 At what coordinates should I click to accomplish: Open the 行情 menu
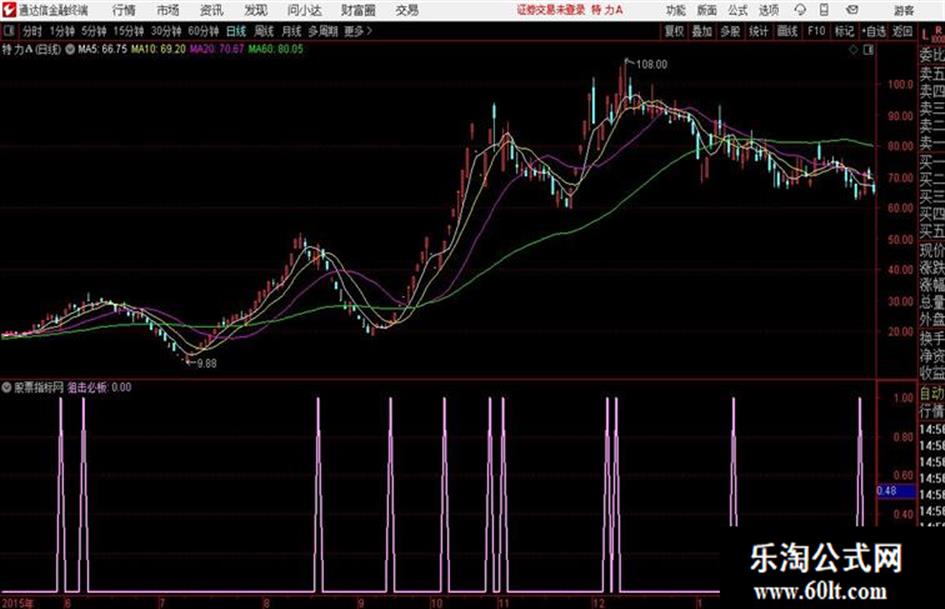124,10
